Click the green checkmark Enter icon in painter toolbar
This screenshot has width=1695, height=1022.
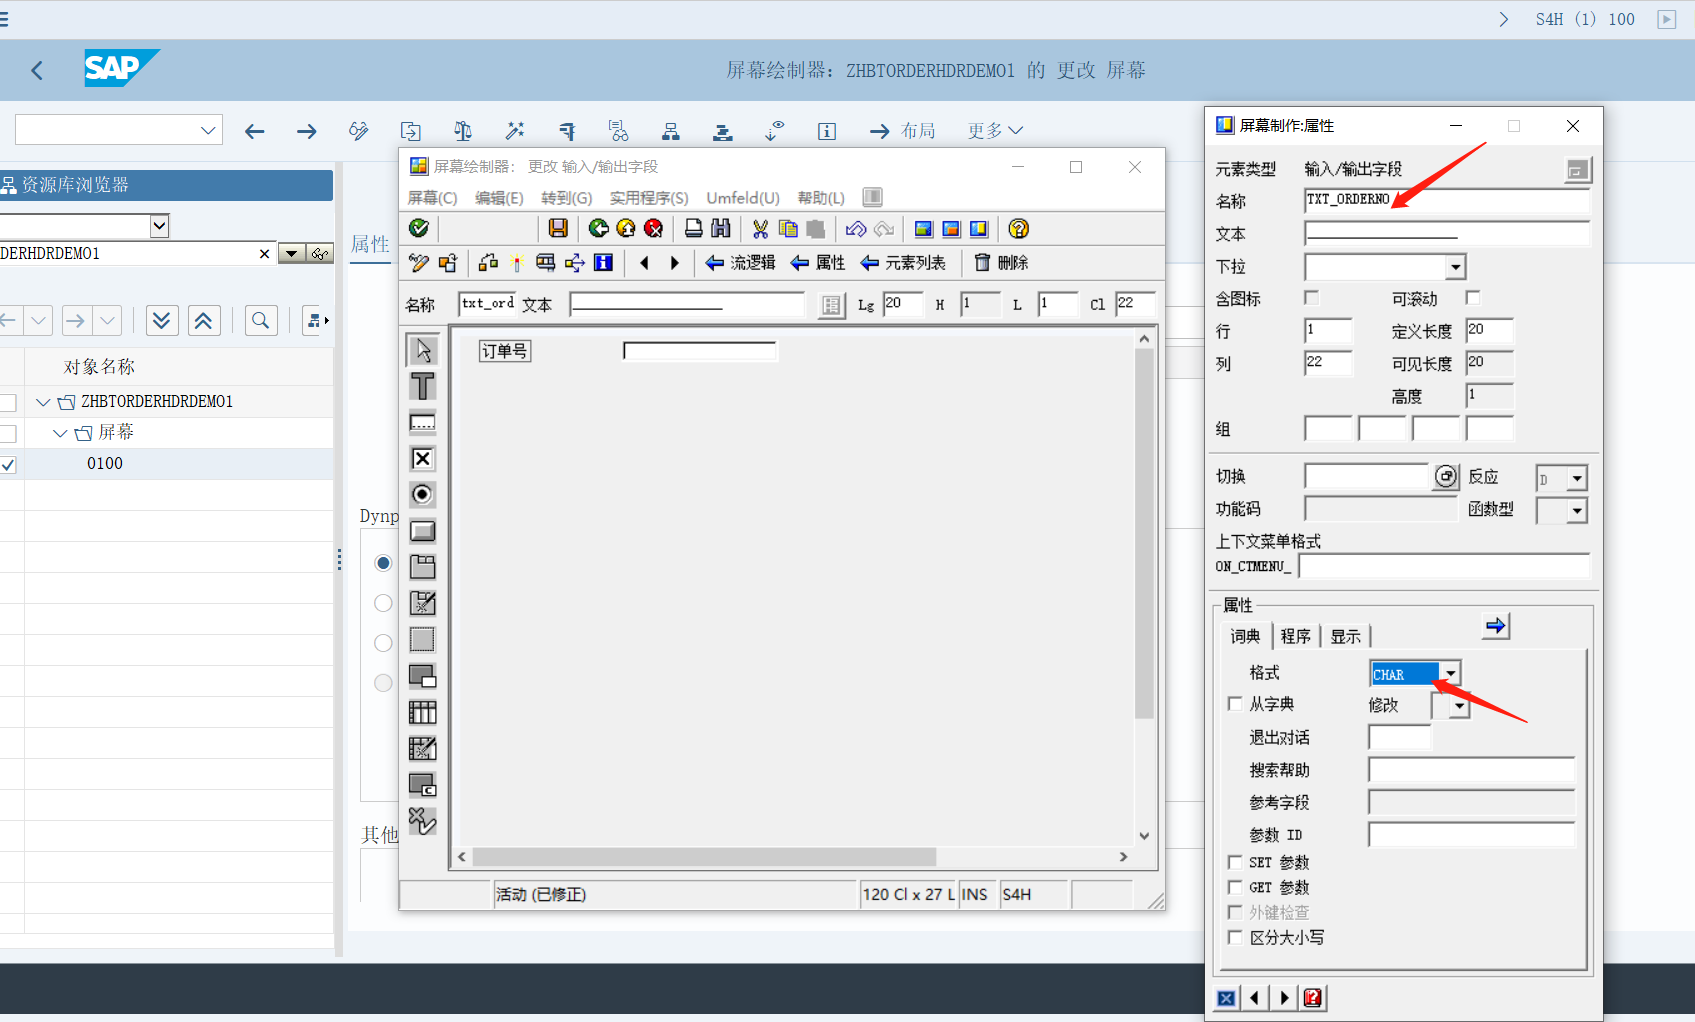419,229
